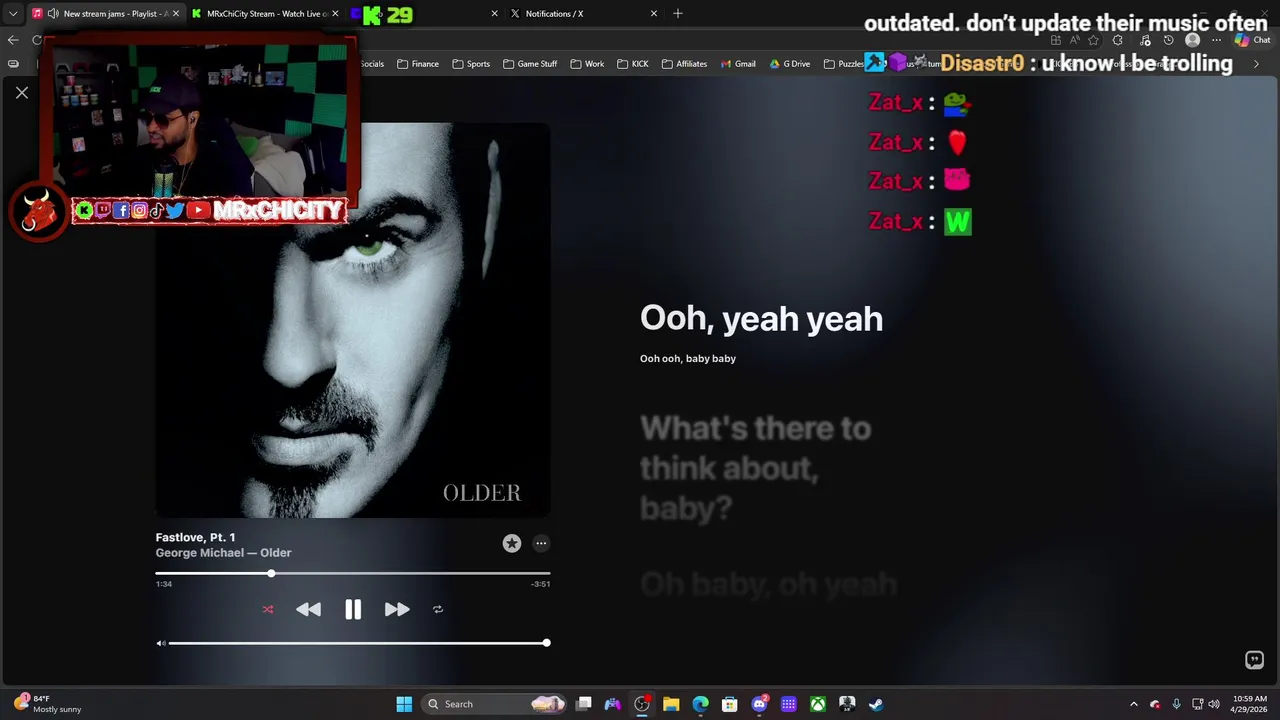The image size is (1280, 720).
Task: Open Steam from the taskbar
Action: click(876, 704)
